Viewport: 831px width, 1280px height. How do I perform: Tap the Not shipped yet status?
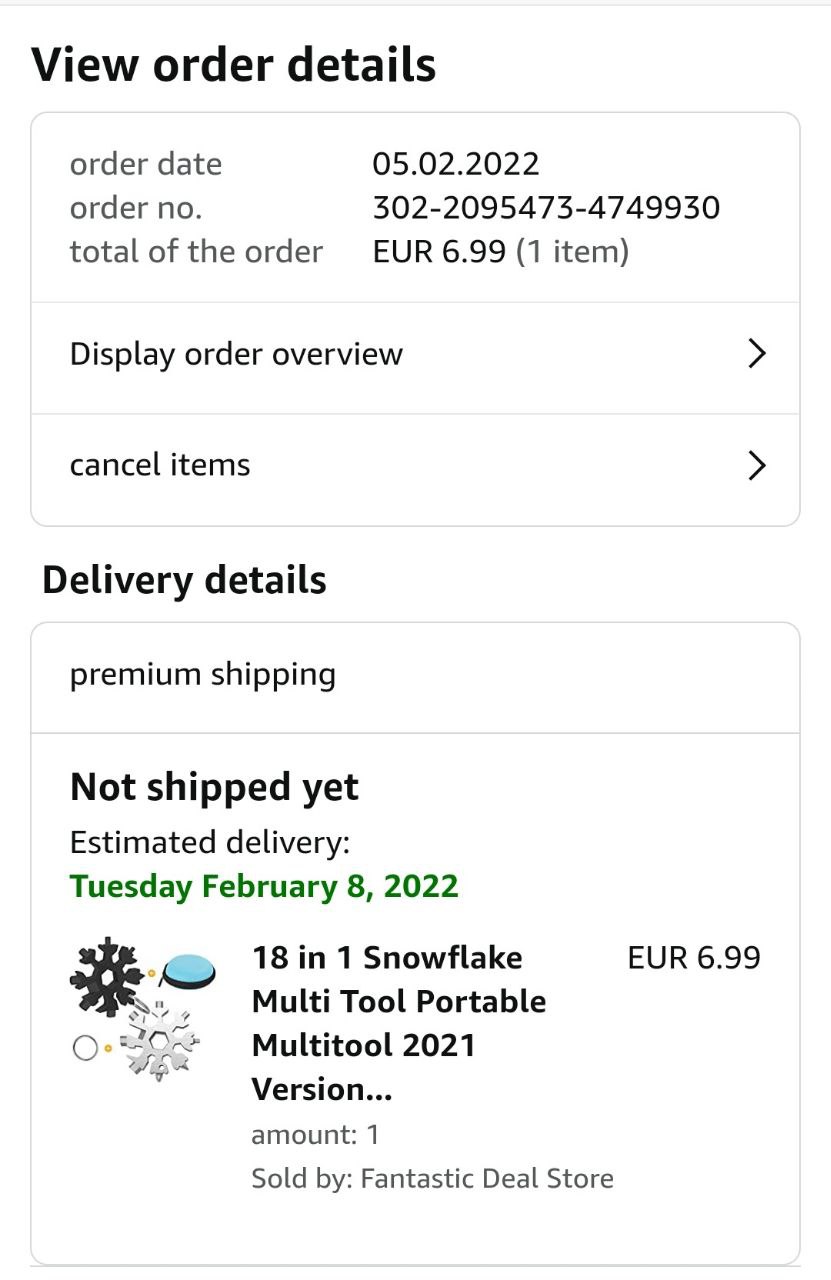214,788
